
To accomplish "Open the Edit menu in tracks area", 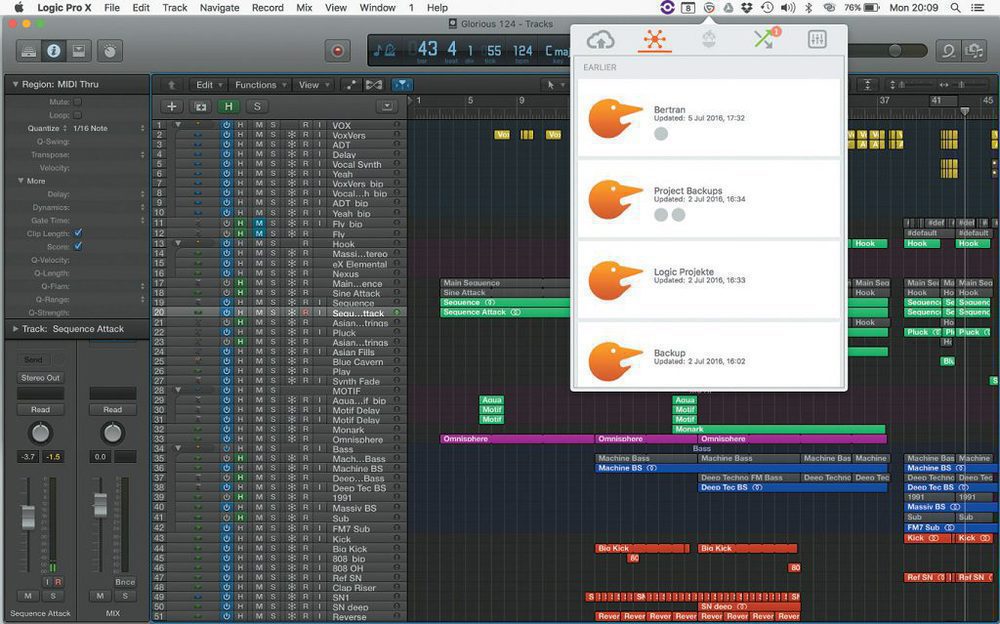I will 210,85.
